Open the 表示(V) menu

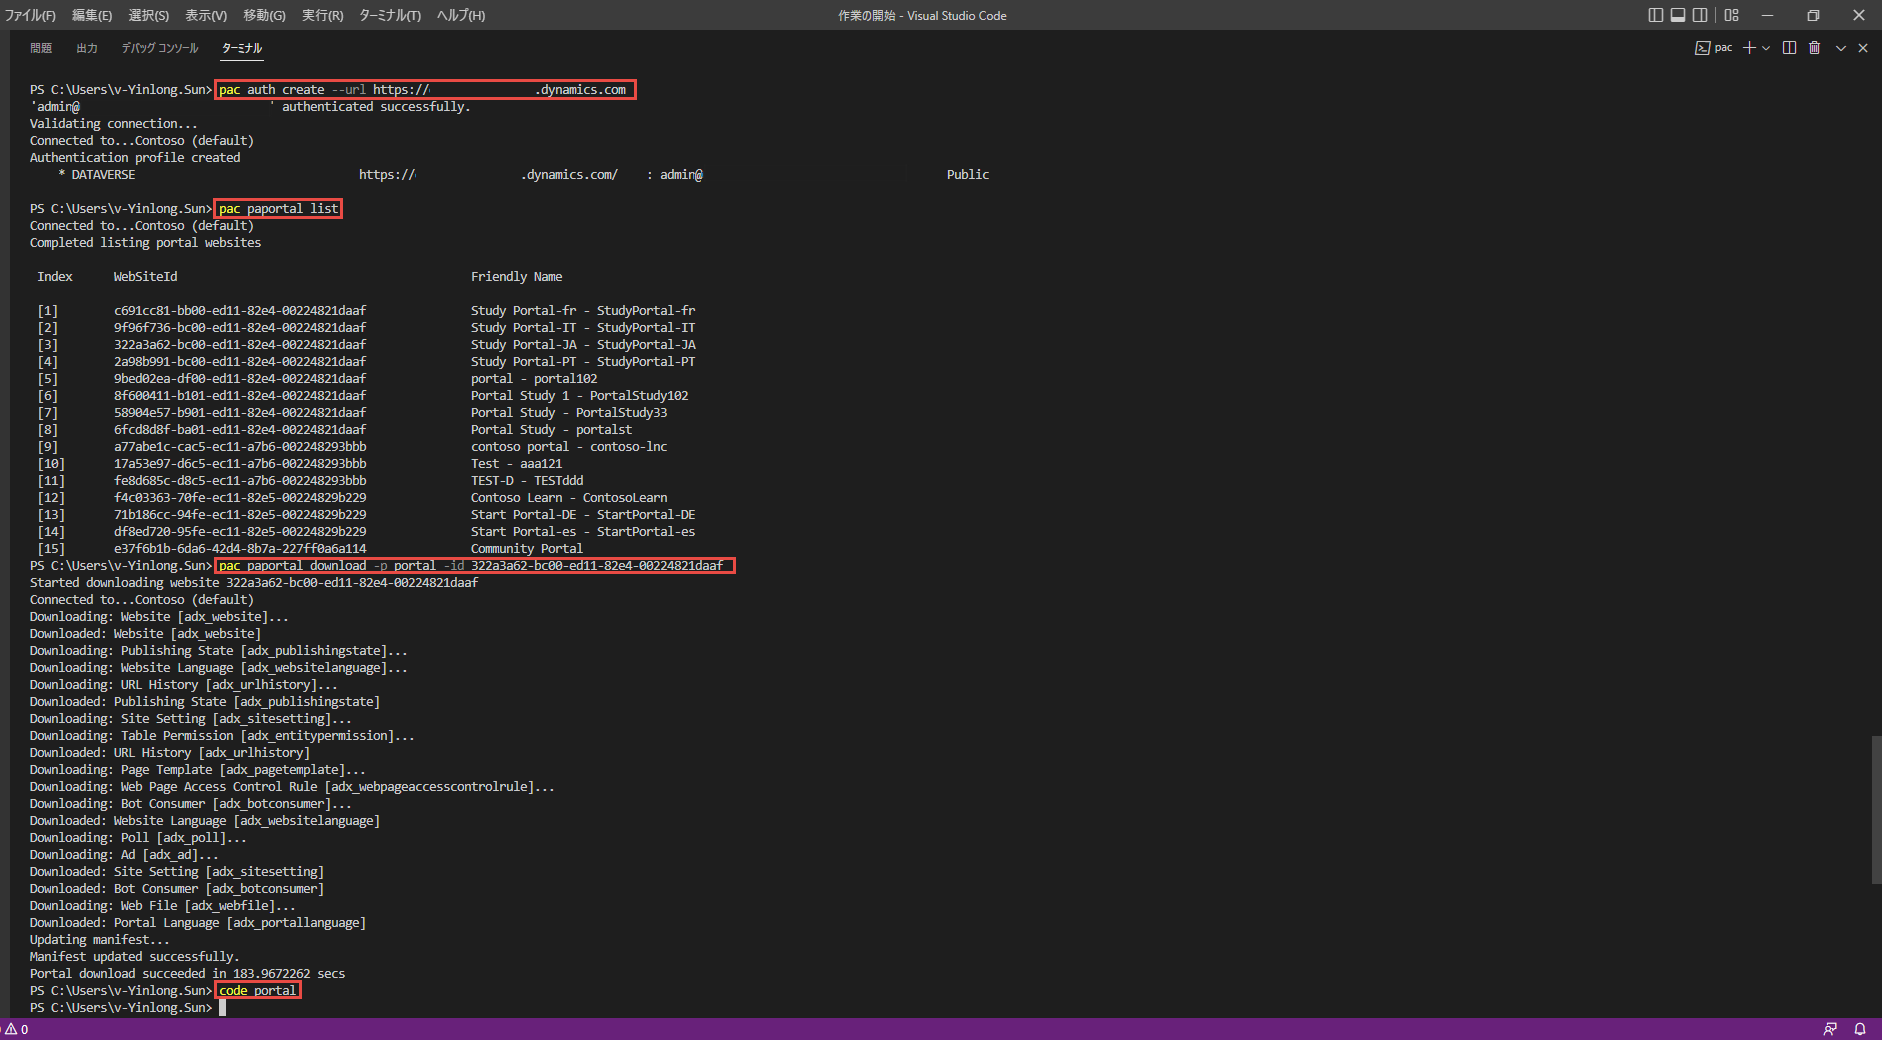point(206,15)
